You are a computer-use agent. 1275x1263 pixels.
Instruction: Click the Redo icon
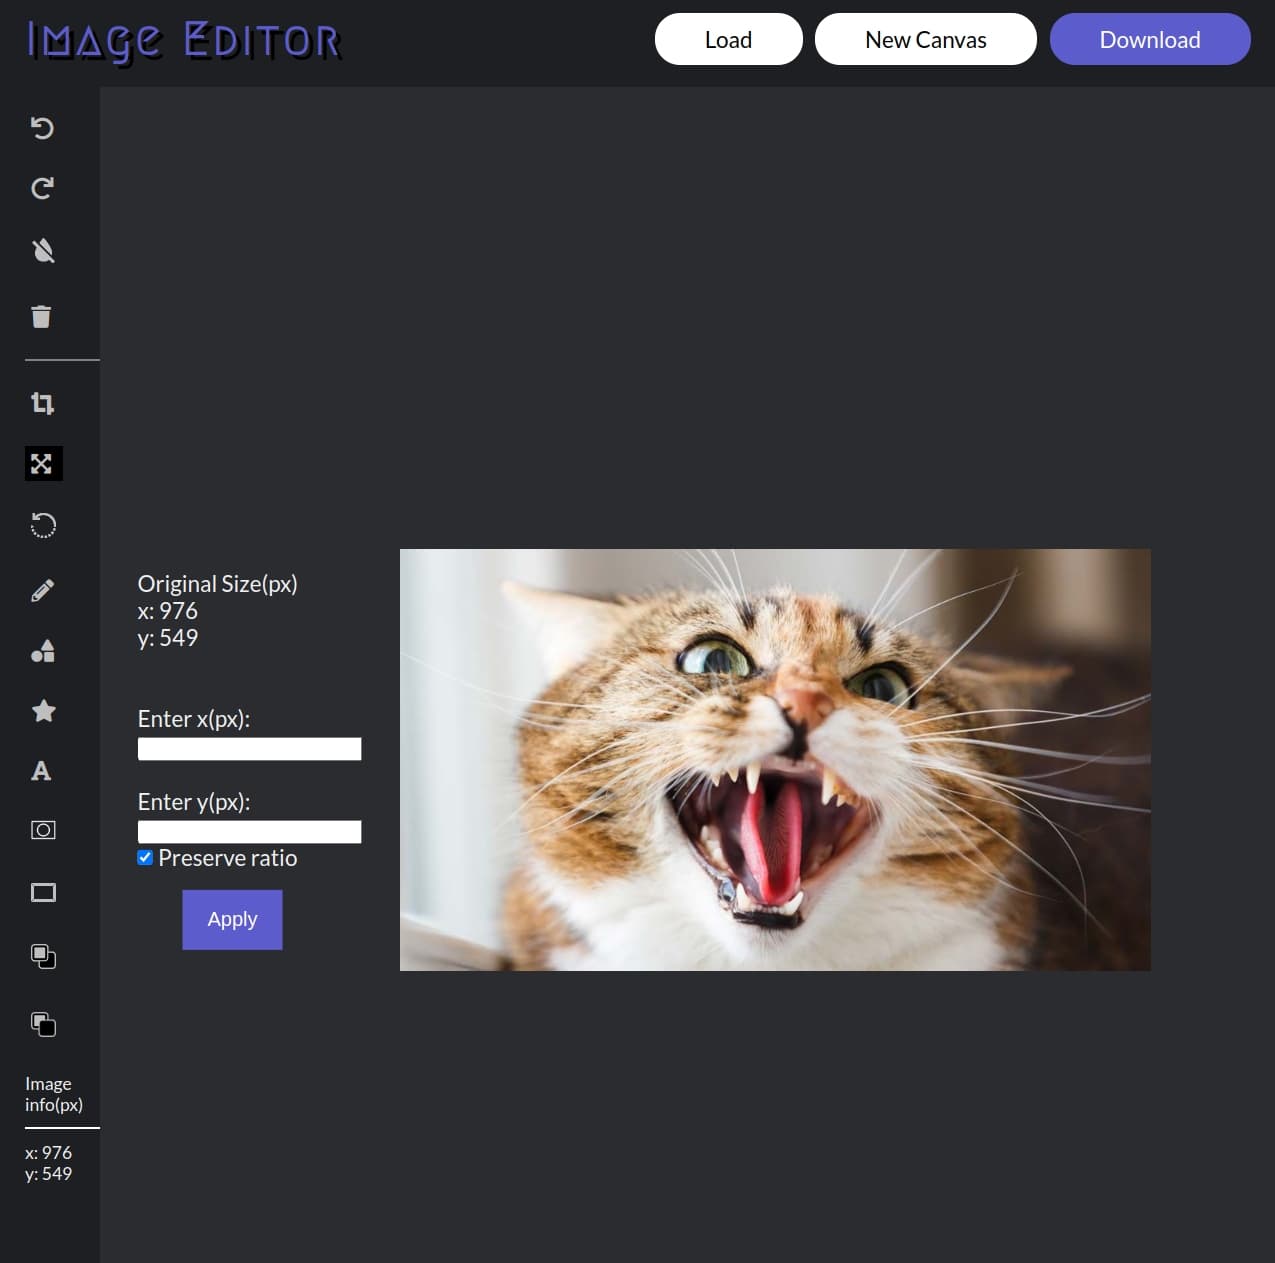42,188
